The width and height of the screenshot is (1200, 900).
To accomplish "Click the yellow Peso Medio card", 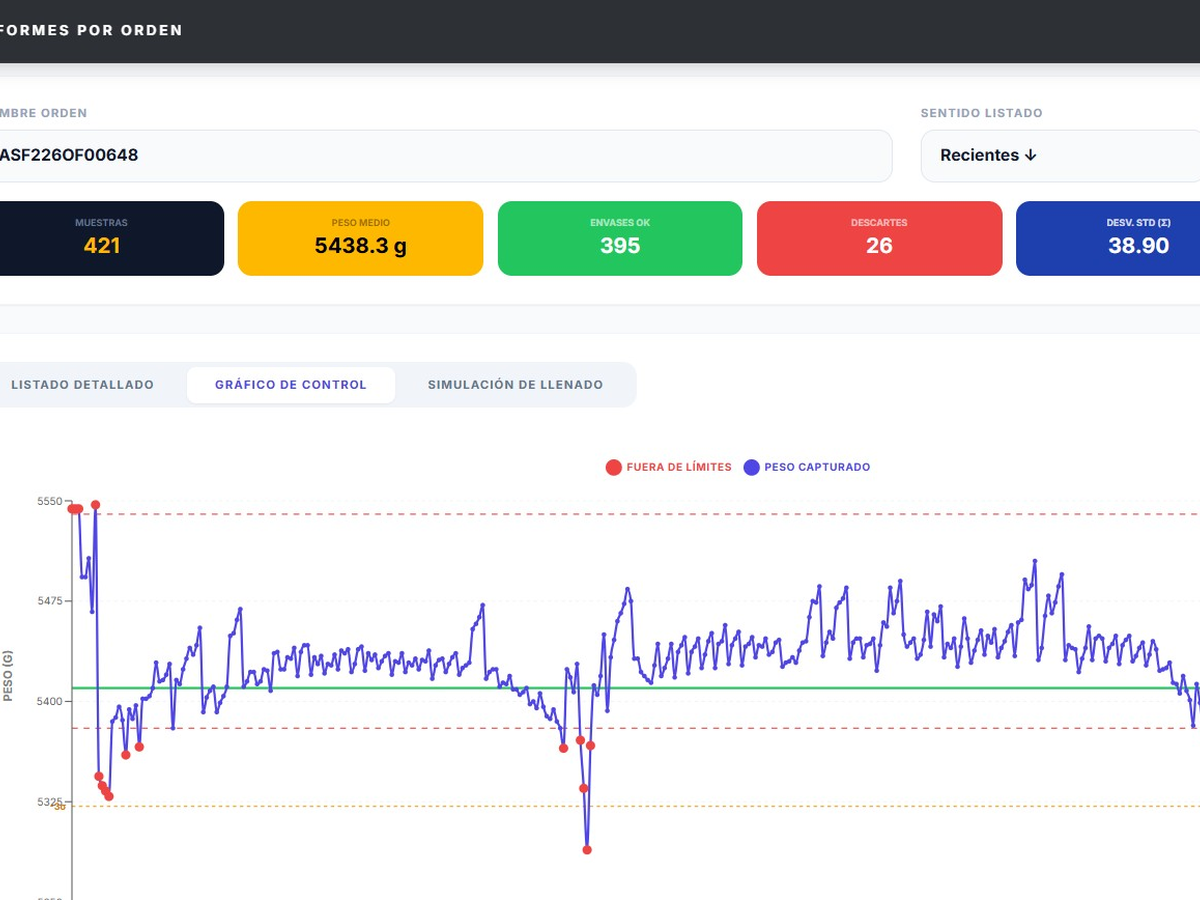I will [x=360, y=238].
